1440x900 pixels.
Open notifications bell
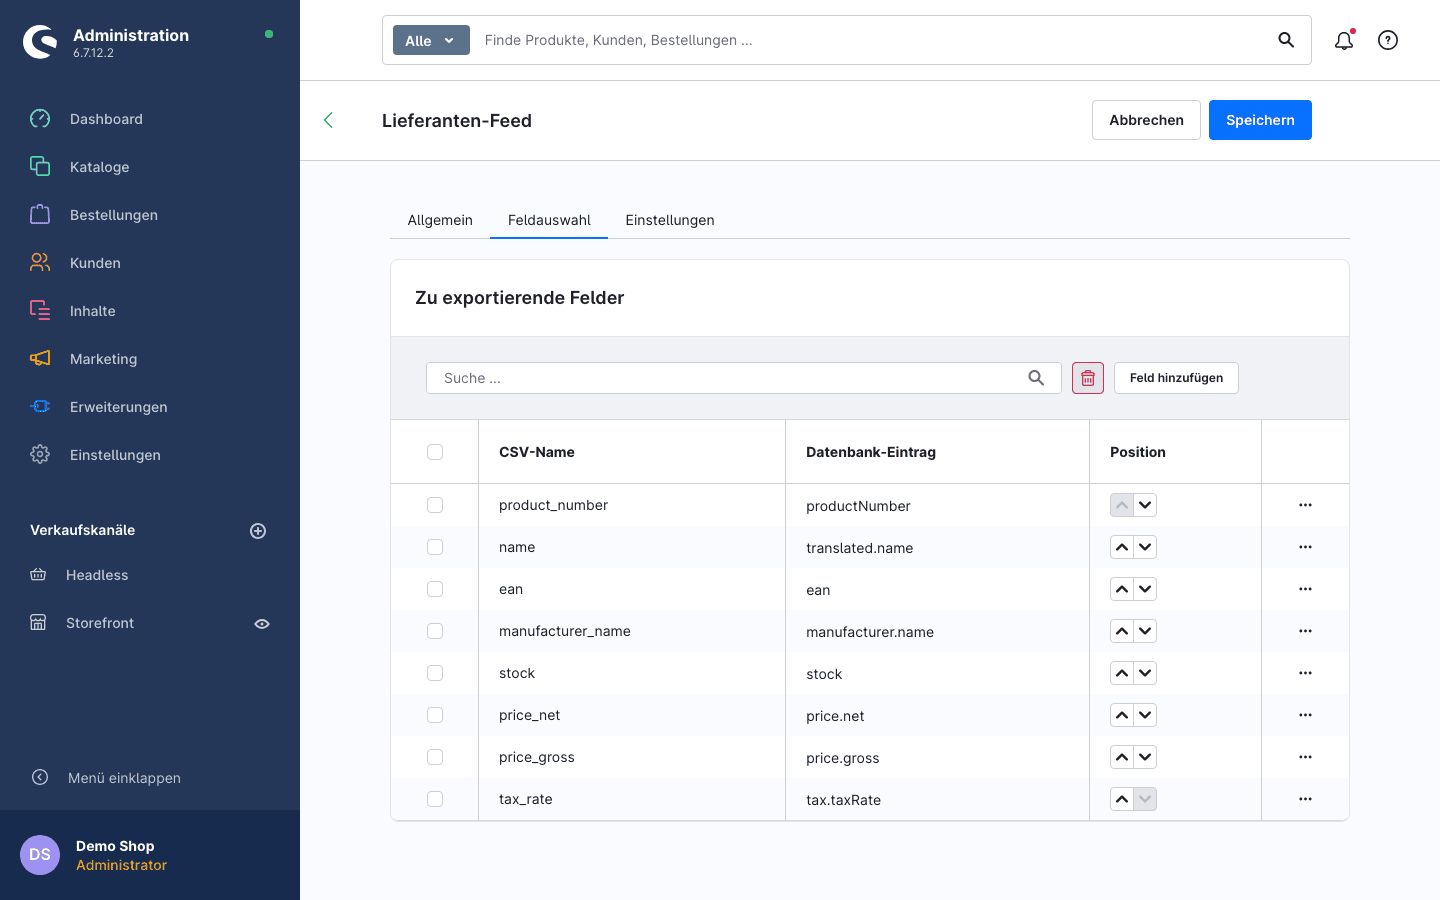[x=1344, y=40]
